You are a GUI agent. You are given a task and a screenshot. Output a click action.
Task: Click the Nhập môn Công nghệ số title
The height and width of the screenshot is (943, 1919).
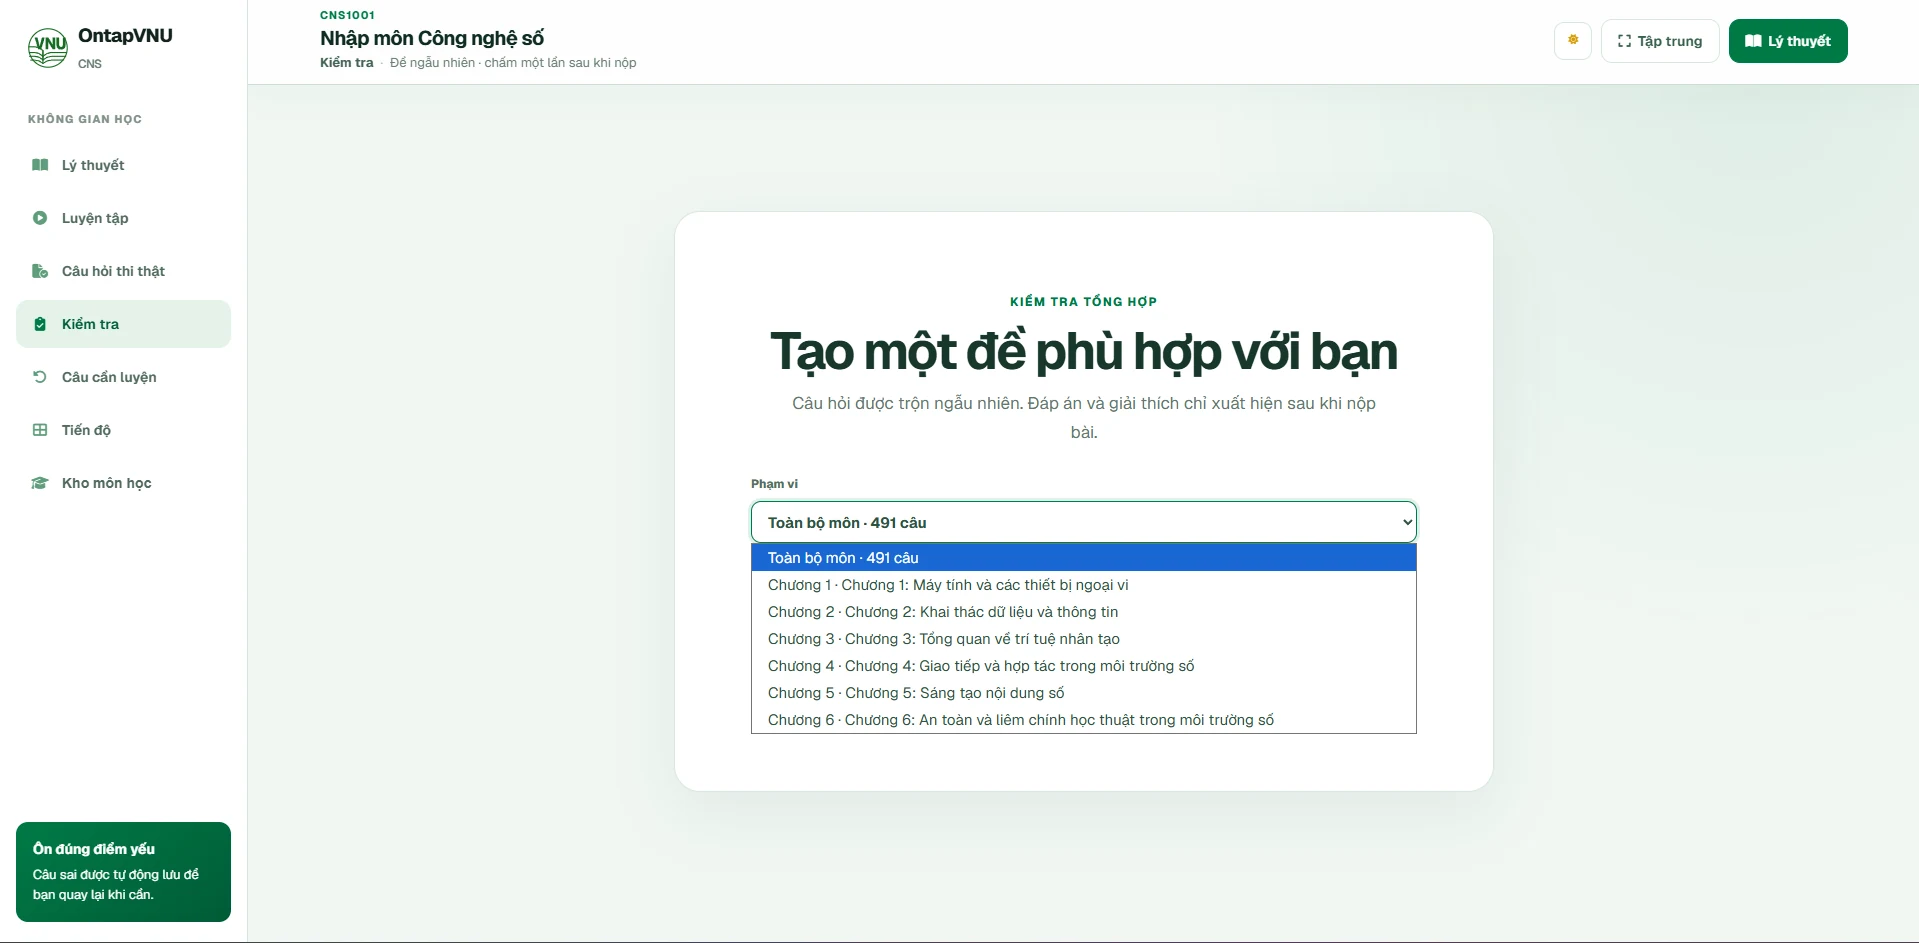coord(432,38)
